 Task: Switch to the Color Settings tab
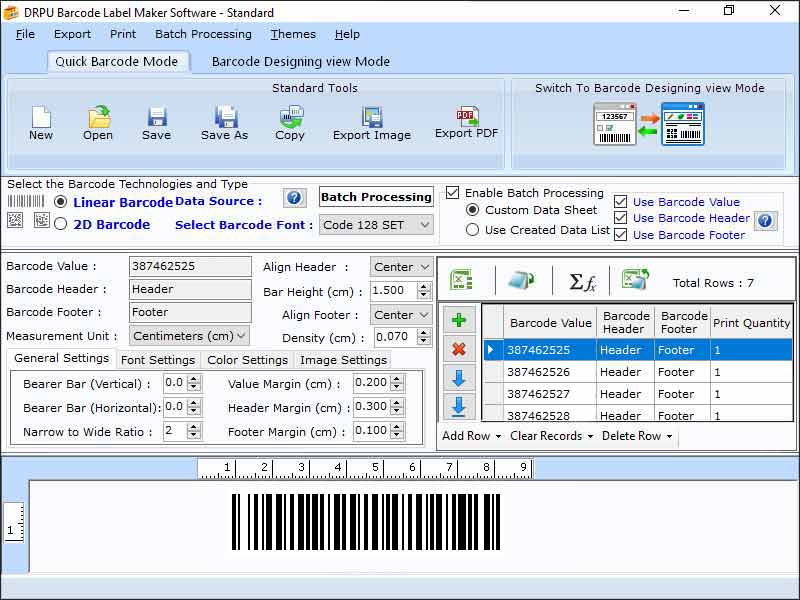[x=246, y=359]
